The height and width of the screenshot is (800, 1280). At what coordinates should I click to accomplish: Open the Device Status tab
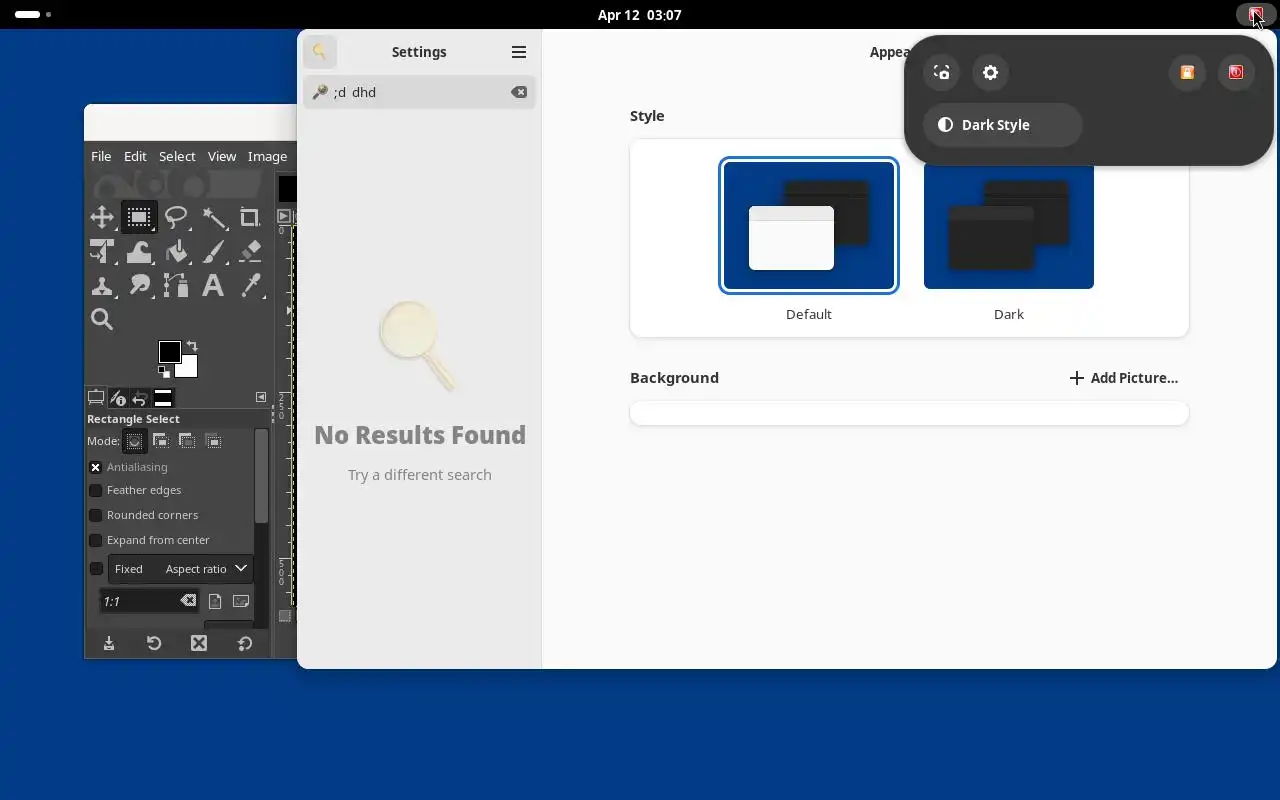tap(118, 398)
